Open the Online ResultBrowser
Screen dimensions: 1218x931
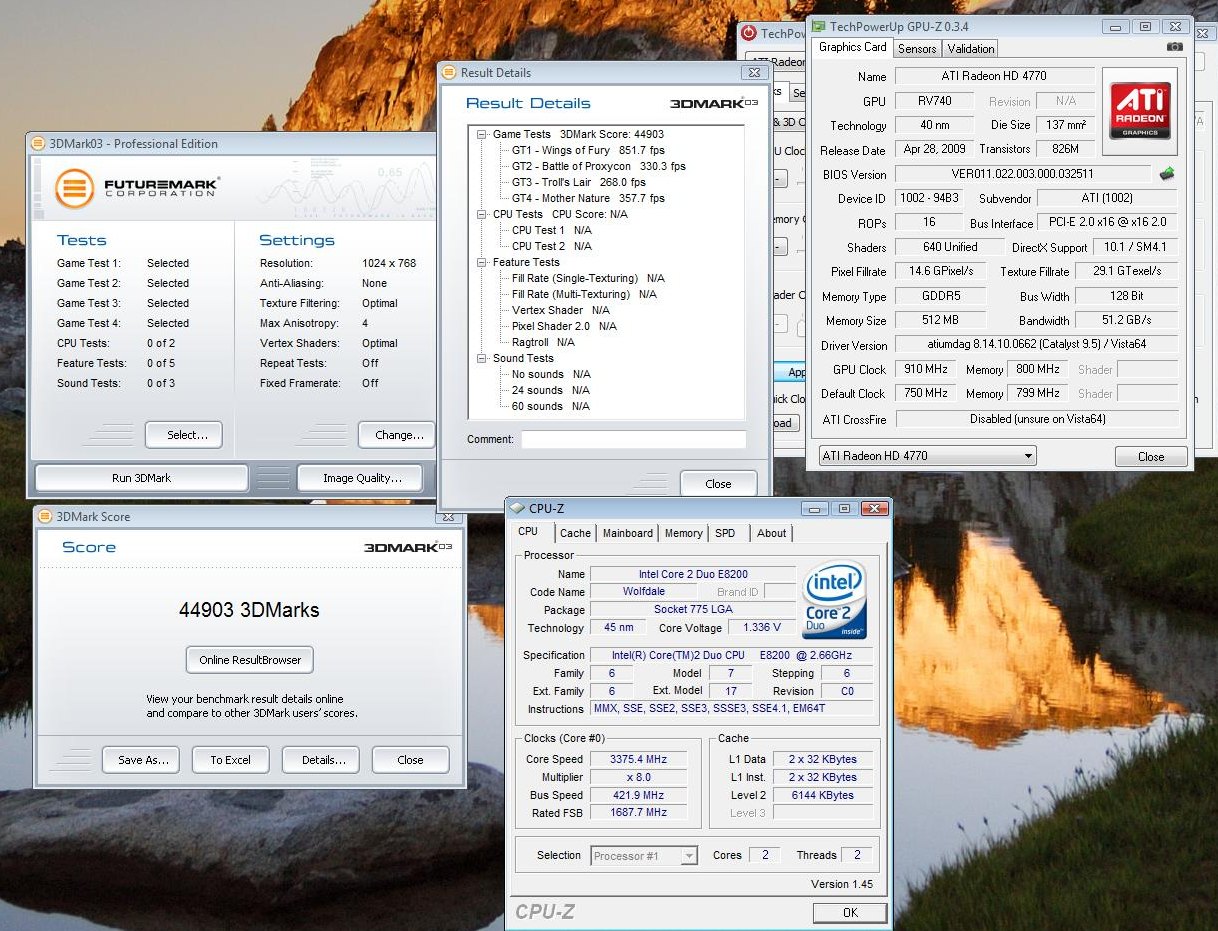coord(250,660)
